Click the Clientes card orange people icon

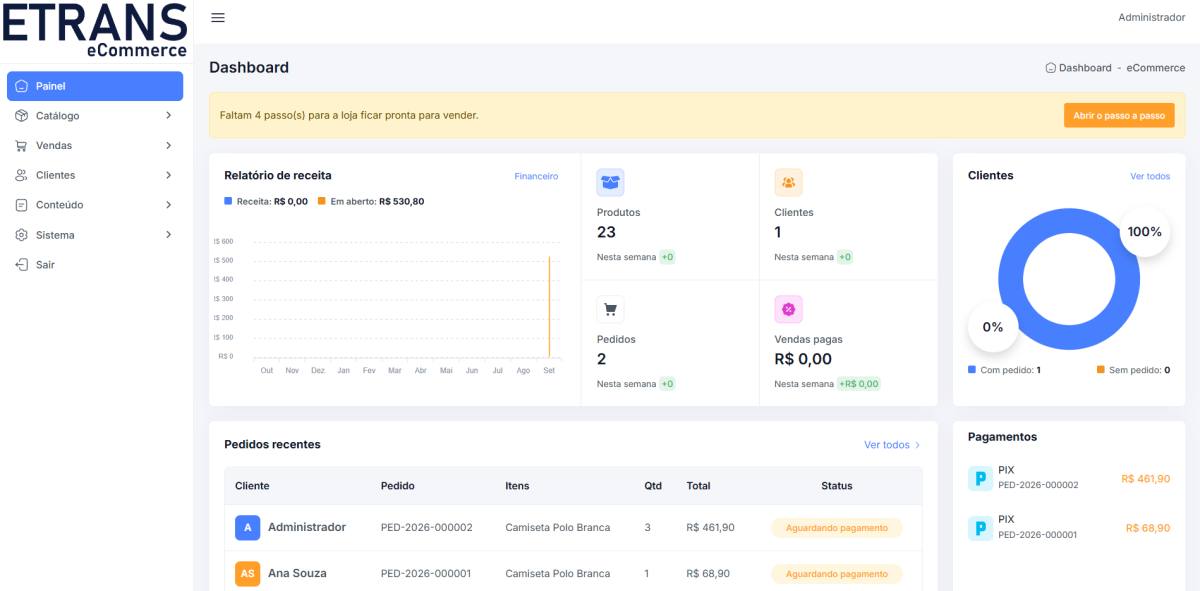[788, 182]
